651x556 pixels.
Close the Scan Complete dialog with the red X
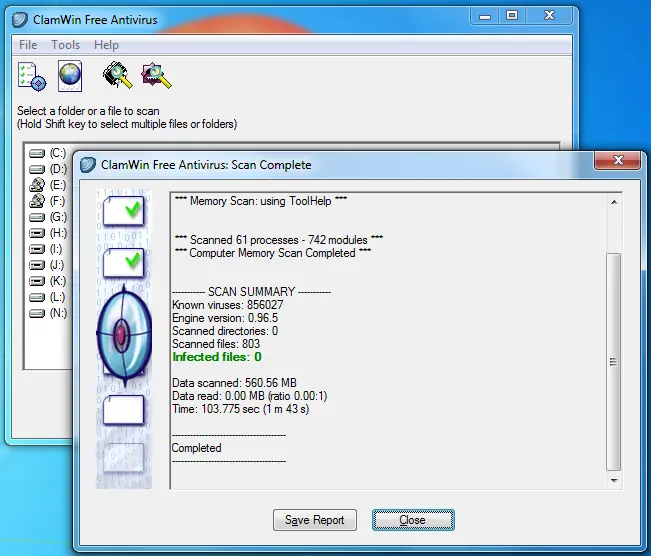(x=618, y=160)
